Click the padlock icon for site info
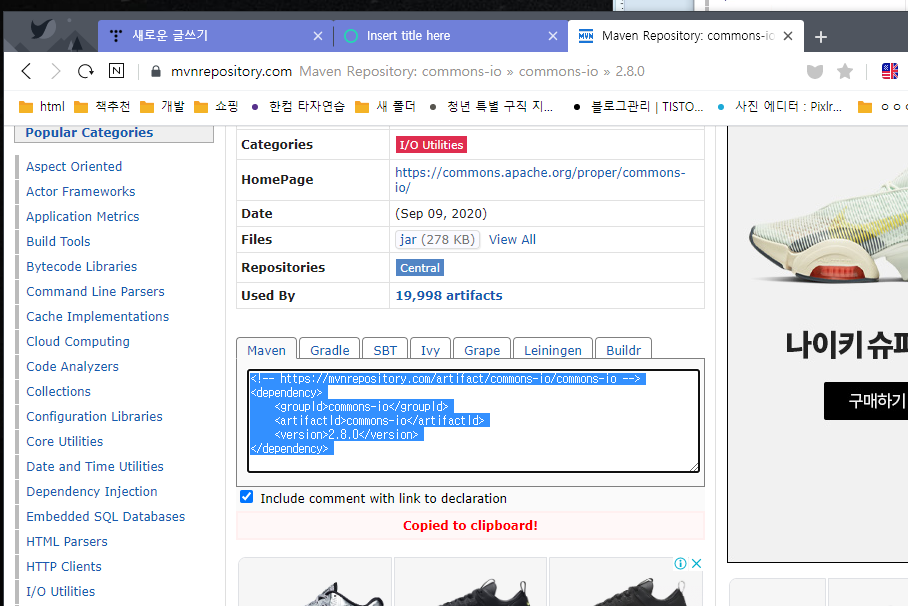Screen dimensions: 908x606 tap(155, 71)
